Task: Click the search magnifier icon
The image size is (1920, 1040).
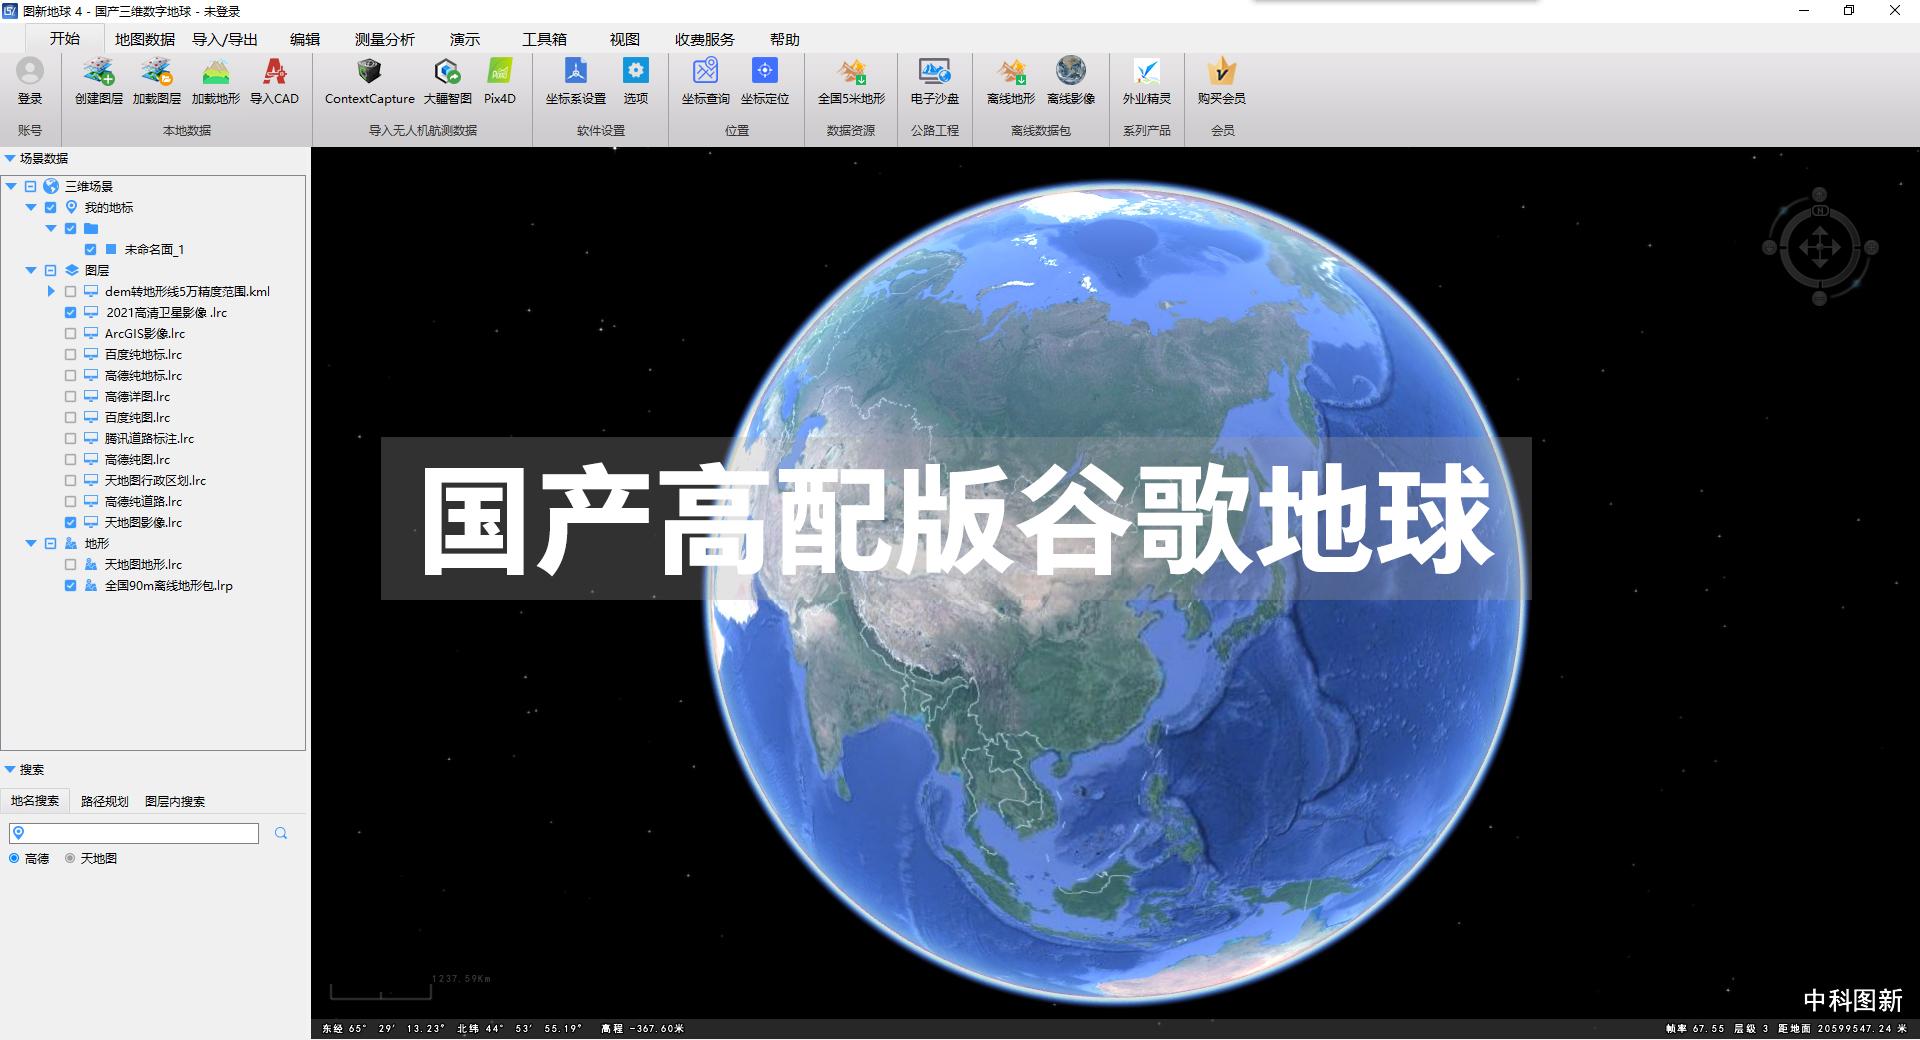Action: [281, 833]
